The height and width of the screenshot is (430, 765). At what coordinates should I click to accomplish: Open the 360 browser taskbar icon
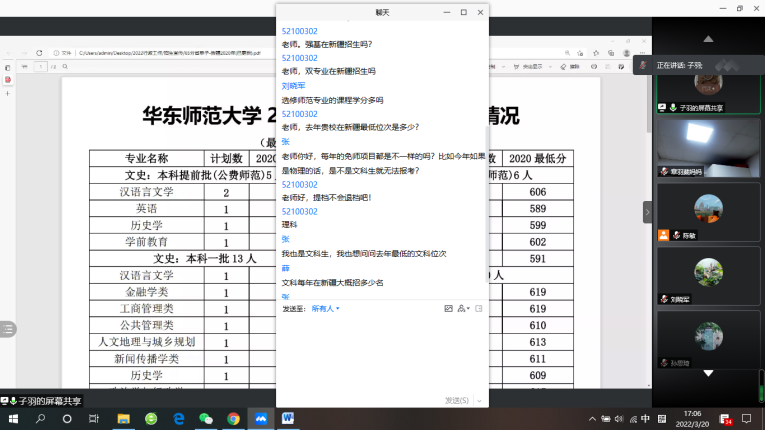point(151,419)
